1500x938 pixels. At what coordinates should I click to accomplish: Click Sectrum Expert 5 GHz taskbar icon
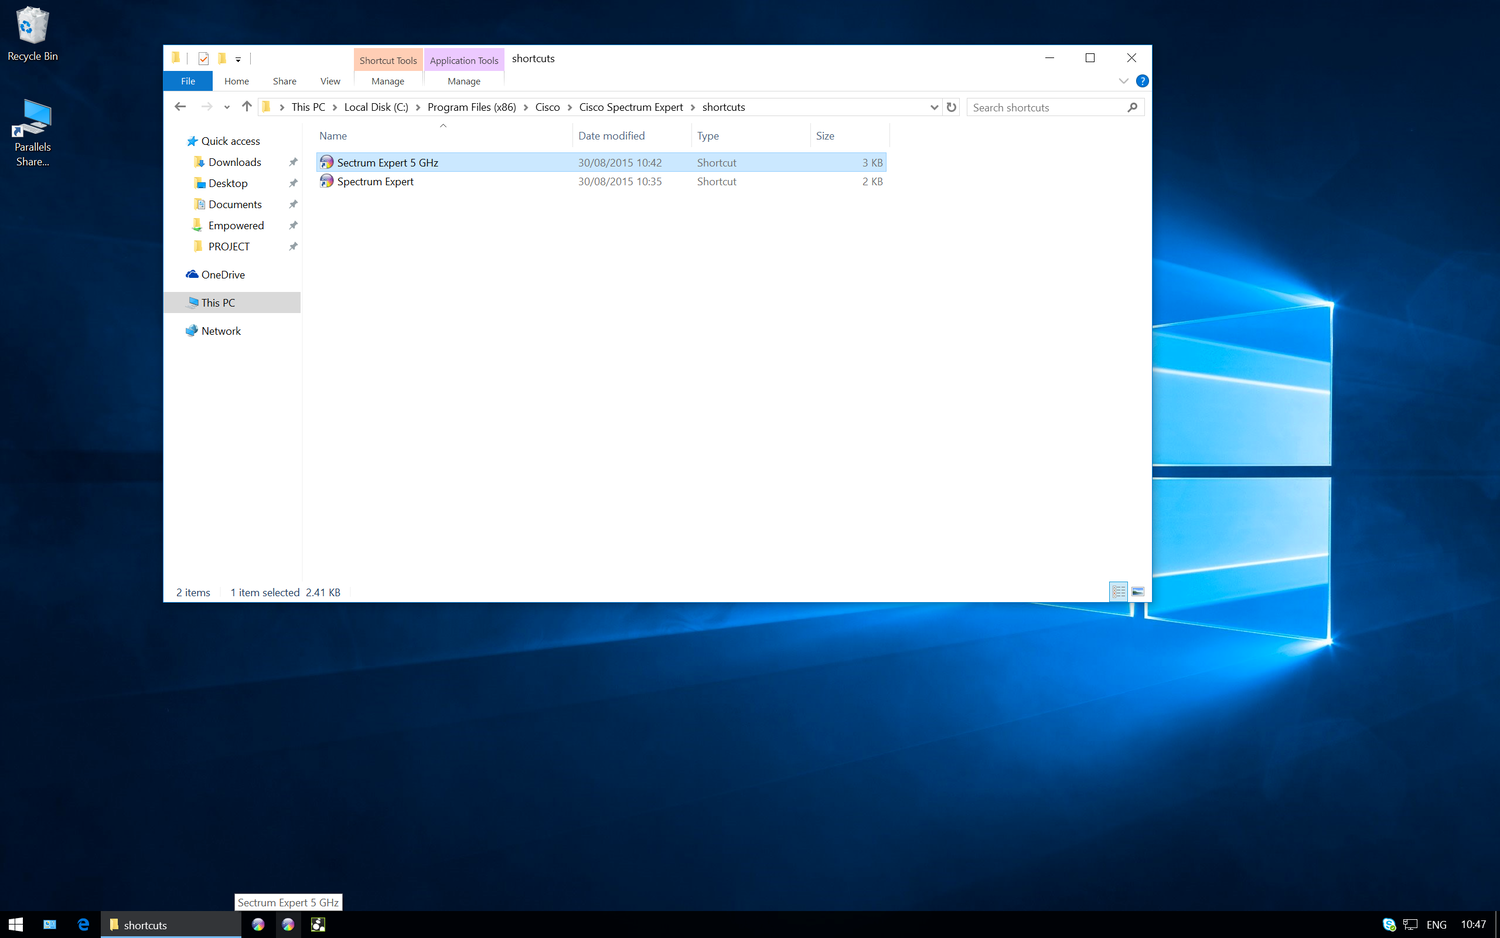click(x=288, y=925)
